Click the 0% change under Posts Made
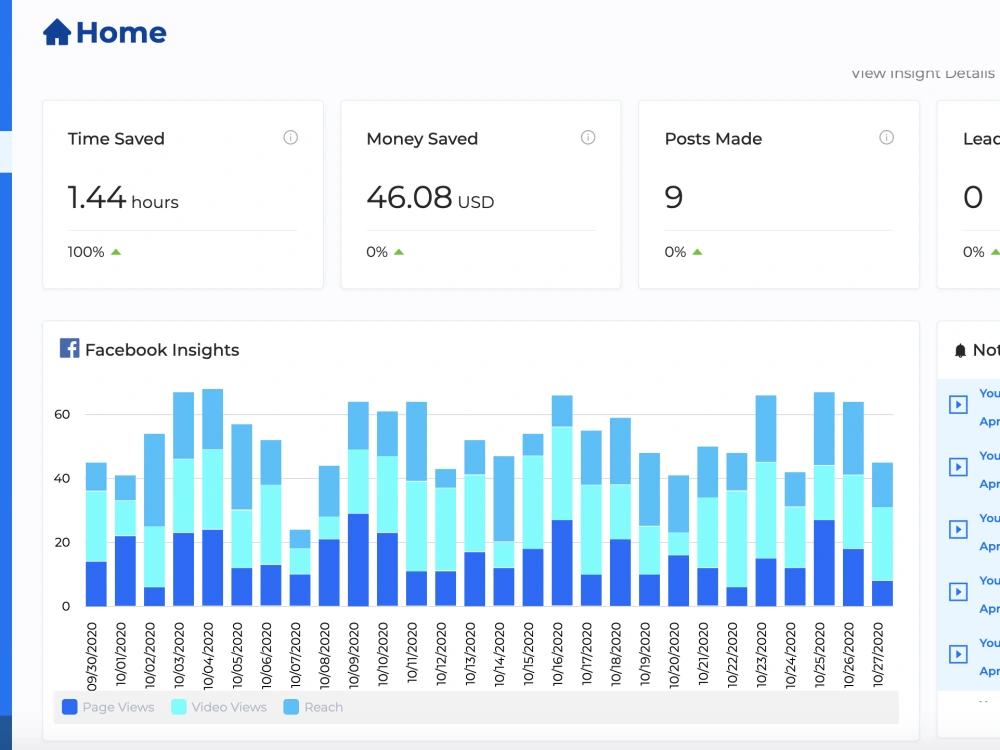 (x=675, y=252)
